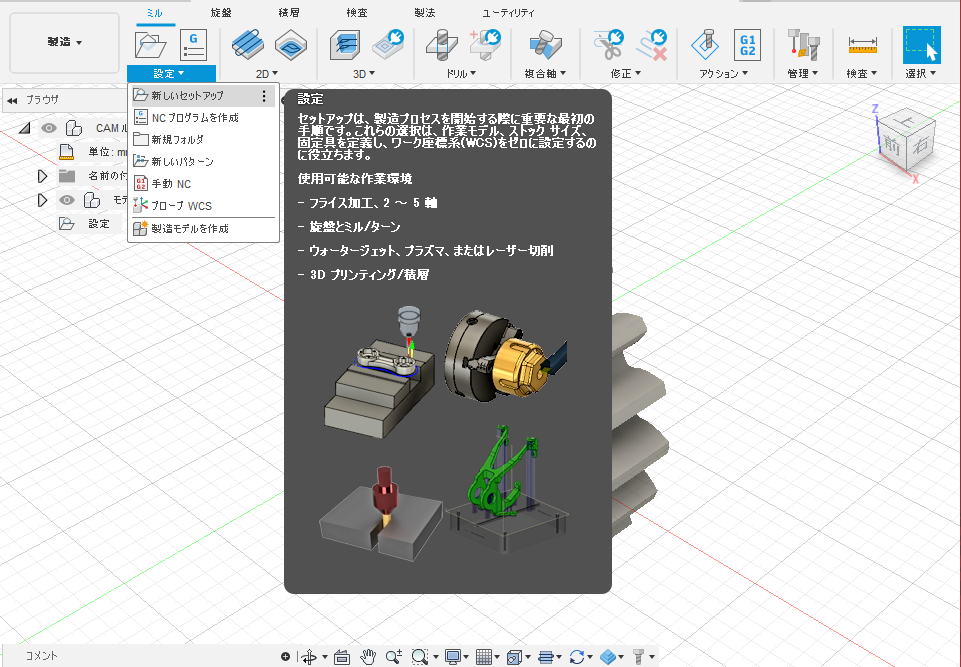Click the grid and snaps icon
The width and height of the screenshot is (961, 667).
pos(484,657)
